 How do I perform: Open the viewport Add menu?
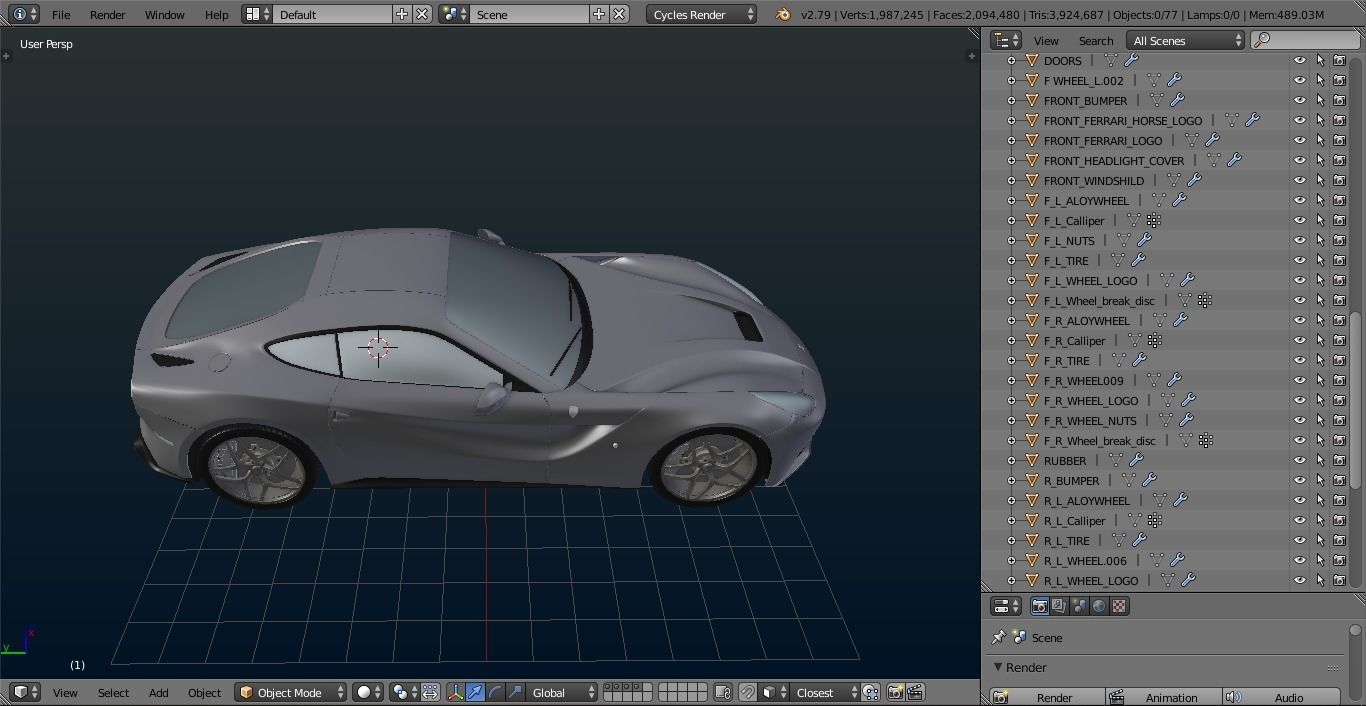point(158,692)
